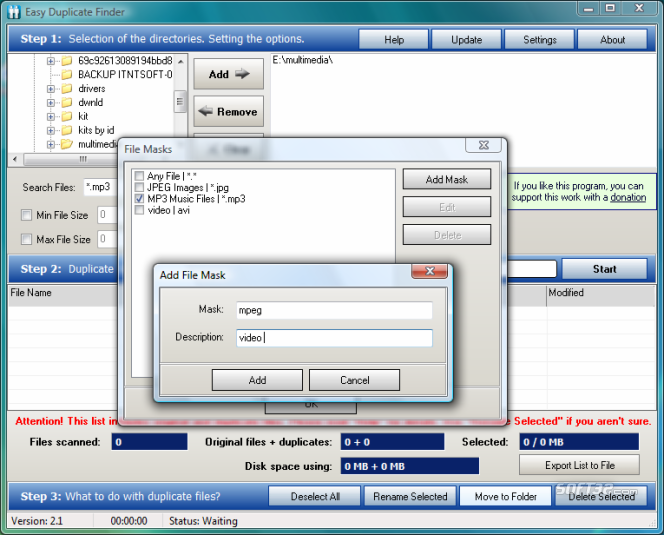Expand the kit folder node
The image size is (664, 535).
51,116
